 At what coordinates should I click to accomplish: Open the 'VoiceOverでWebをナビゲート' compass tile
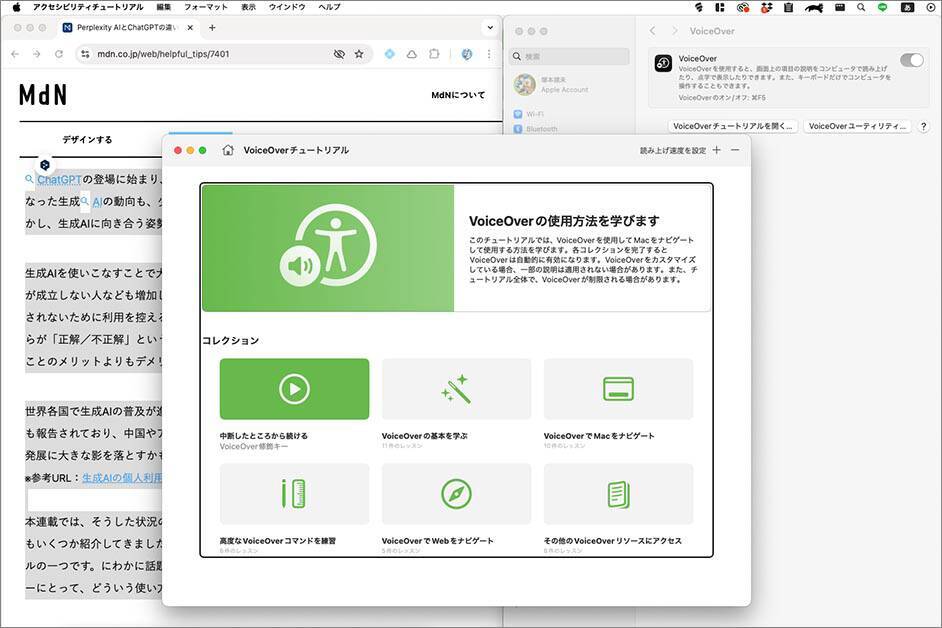pyautogui.click(x=456, y=494)
